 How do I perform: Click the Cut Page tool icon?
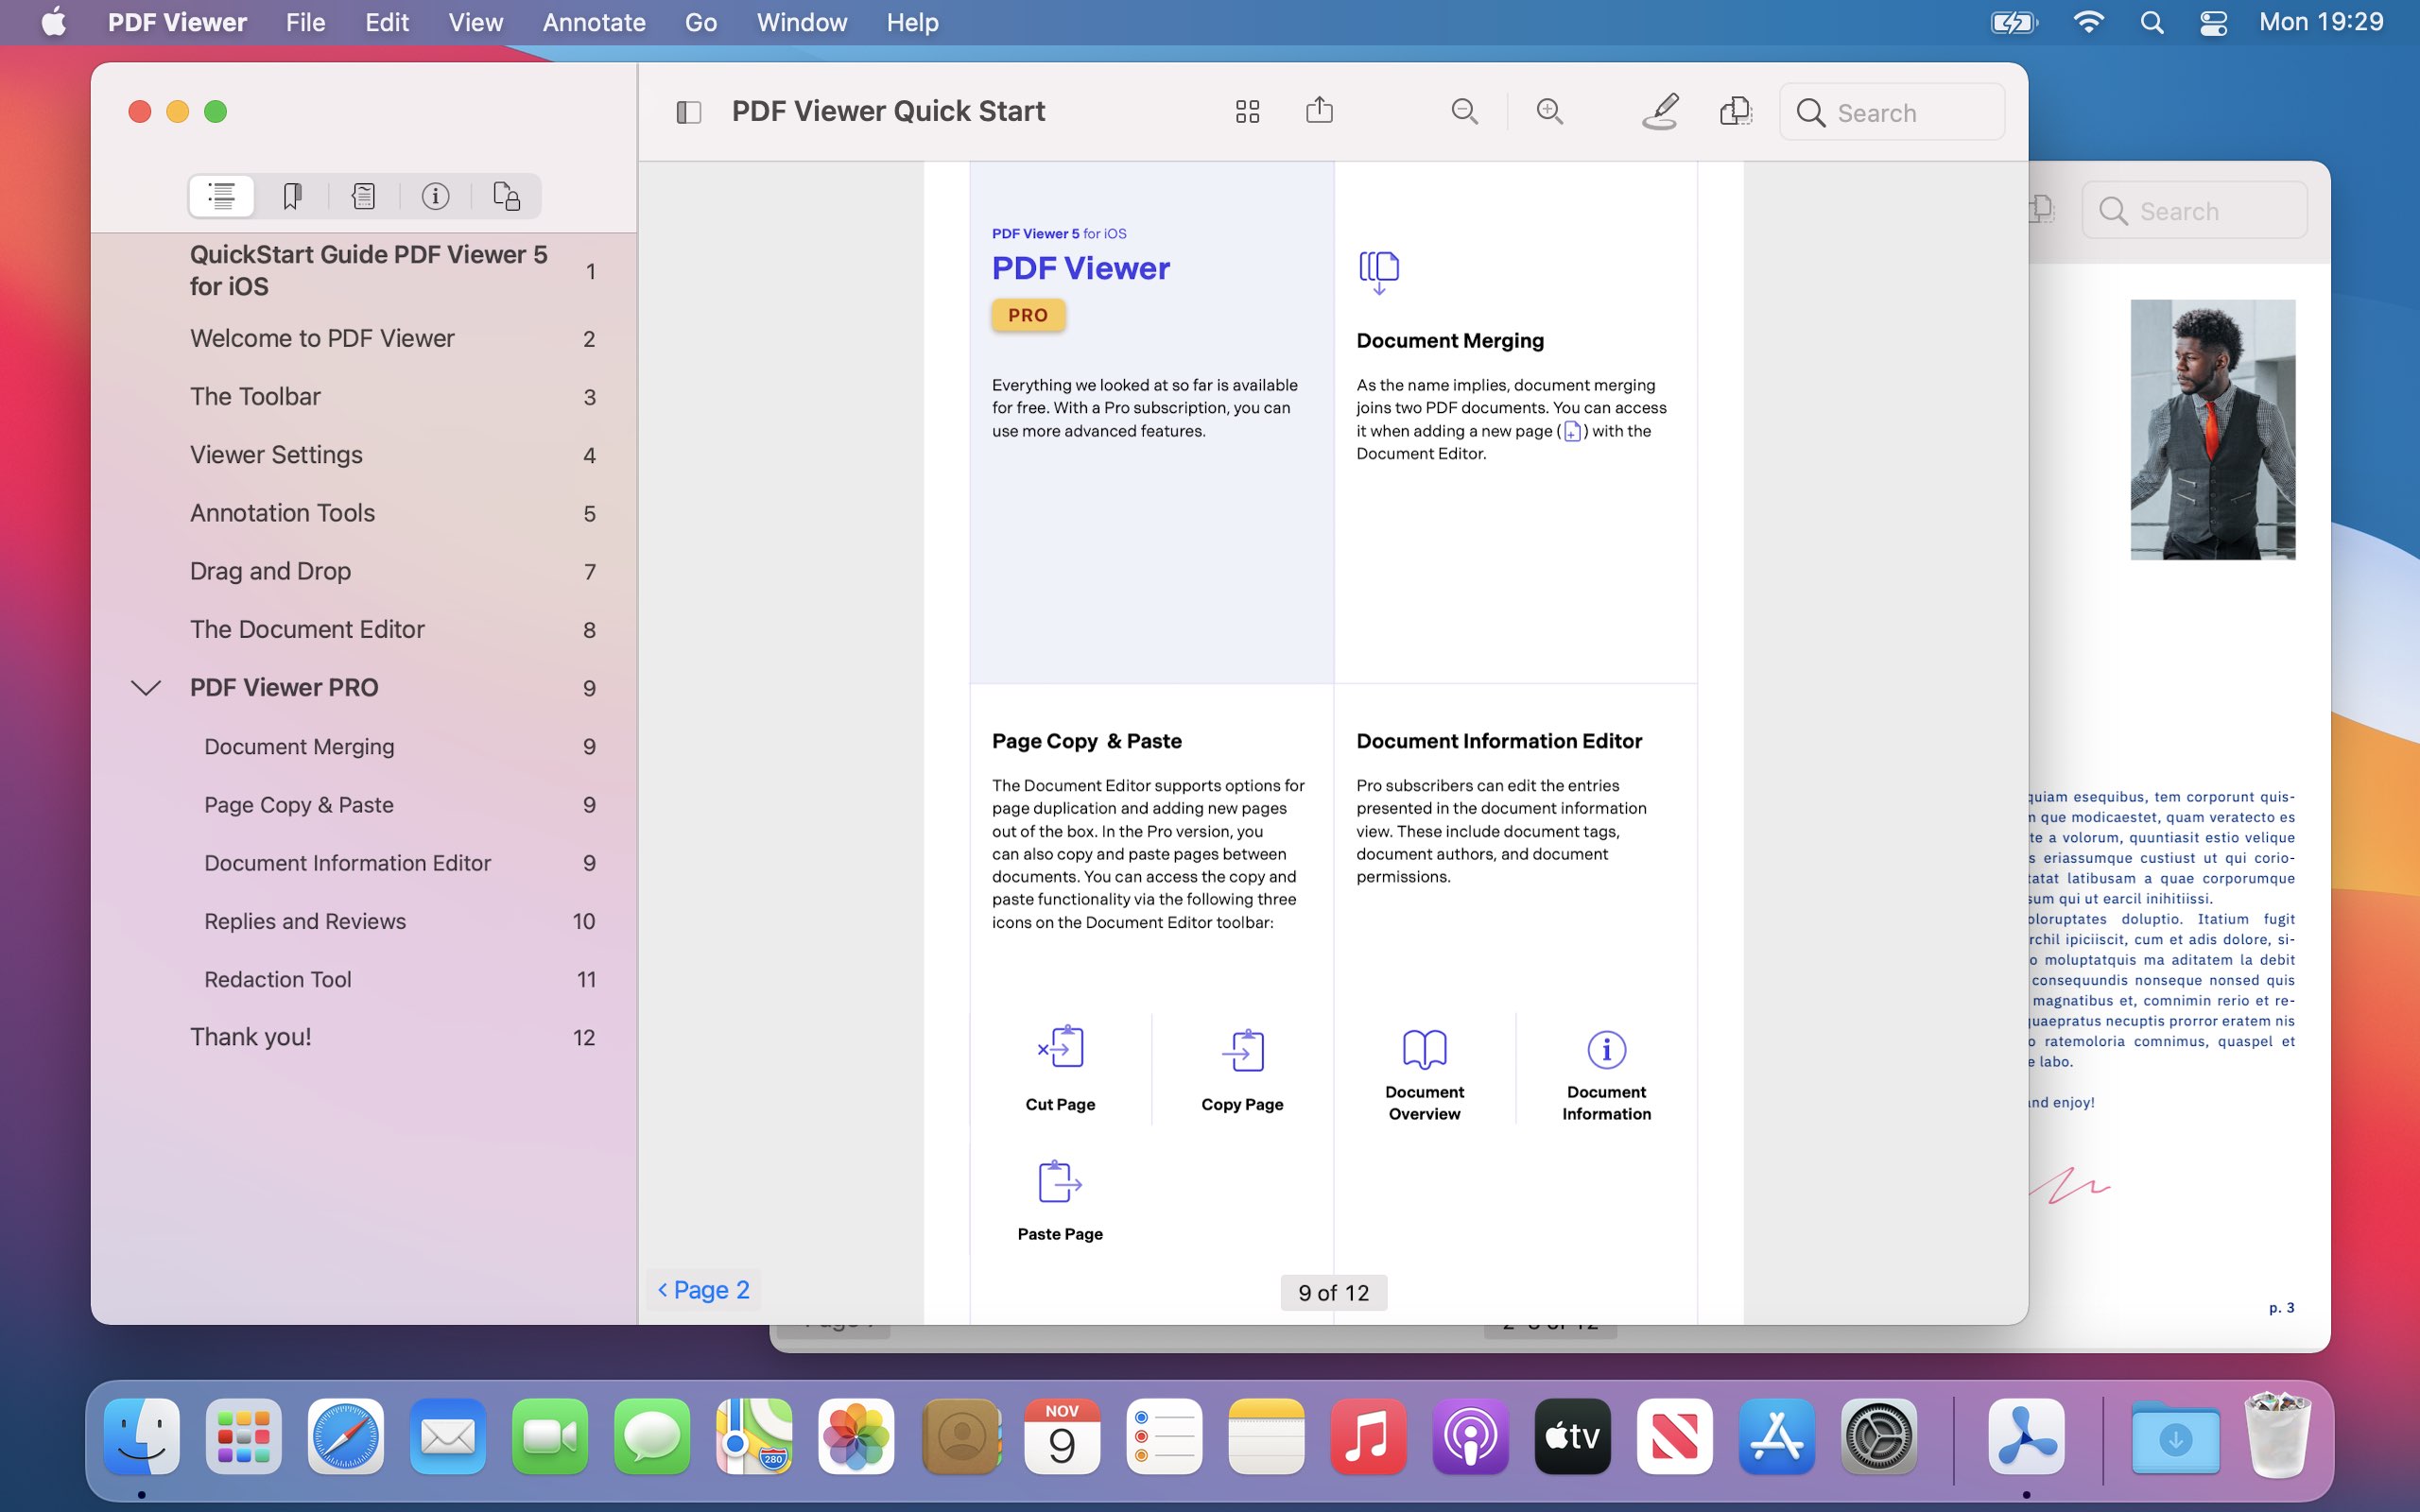(1060, 1047)
